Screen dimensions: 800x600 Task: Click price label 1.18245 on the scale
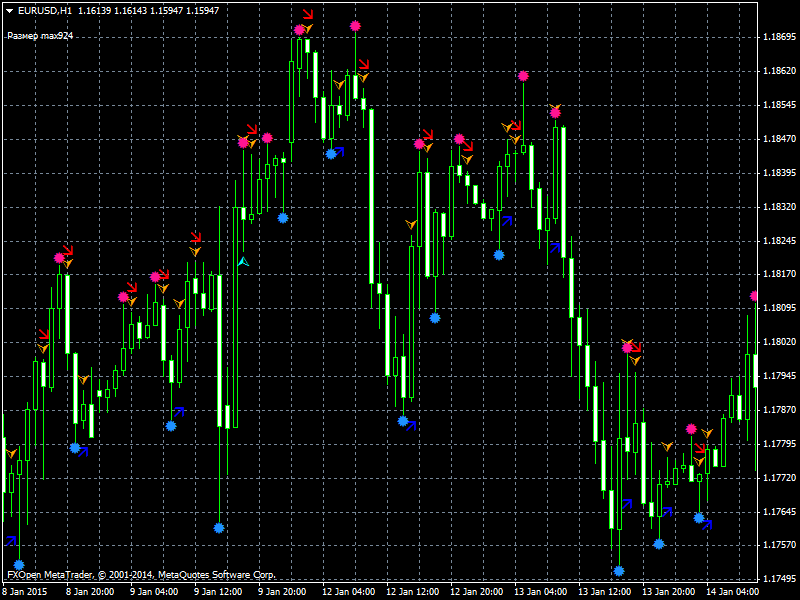pyautogui.click(x=779, y=240)
